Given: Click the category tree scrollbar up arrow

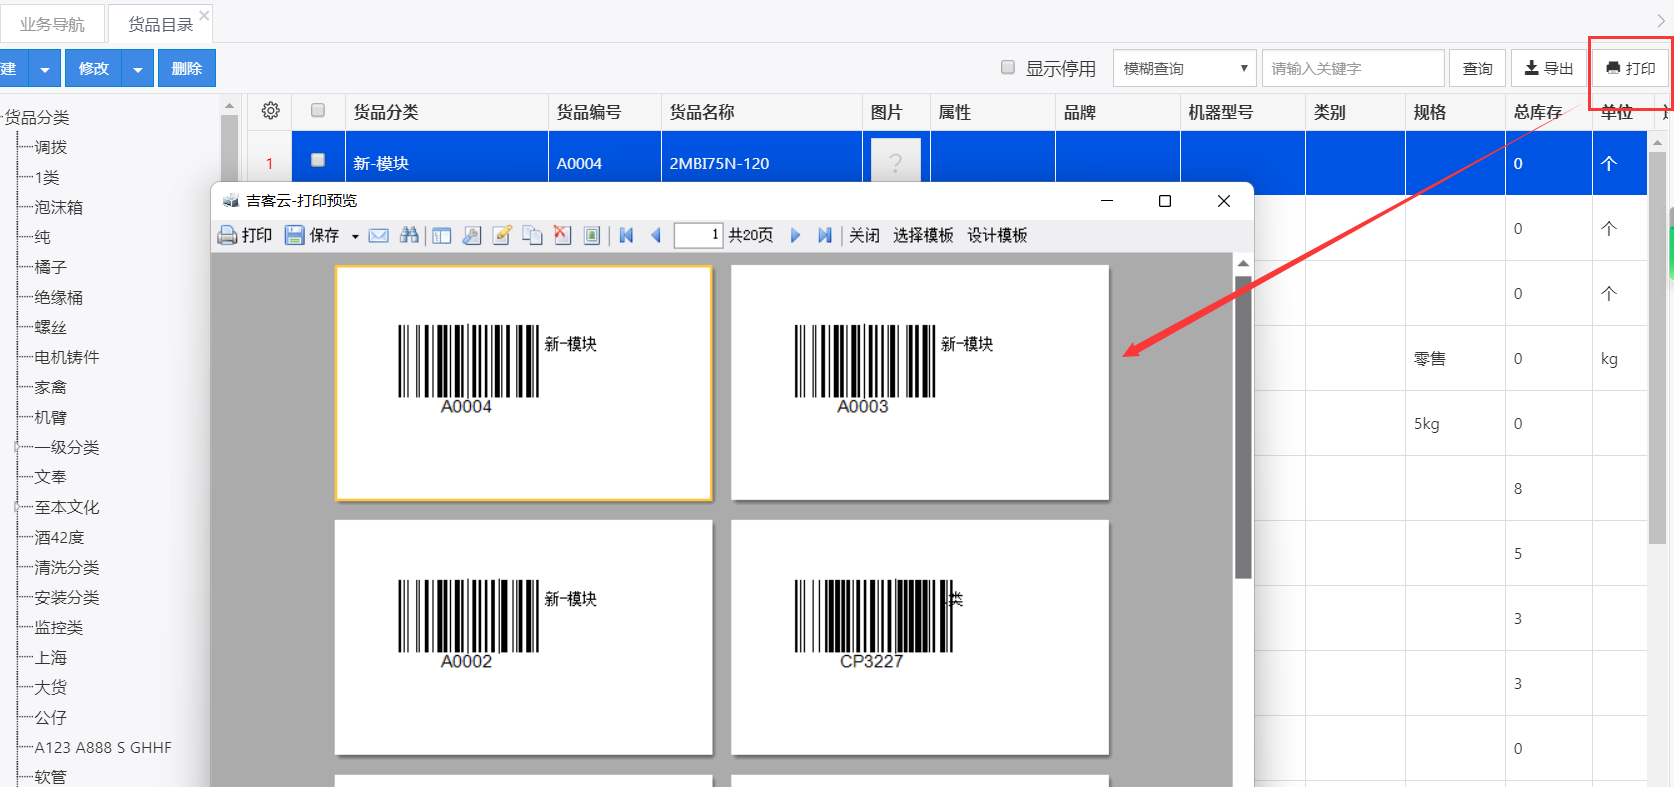Looking at the screenshot, I should click(x=229, y=105).
